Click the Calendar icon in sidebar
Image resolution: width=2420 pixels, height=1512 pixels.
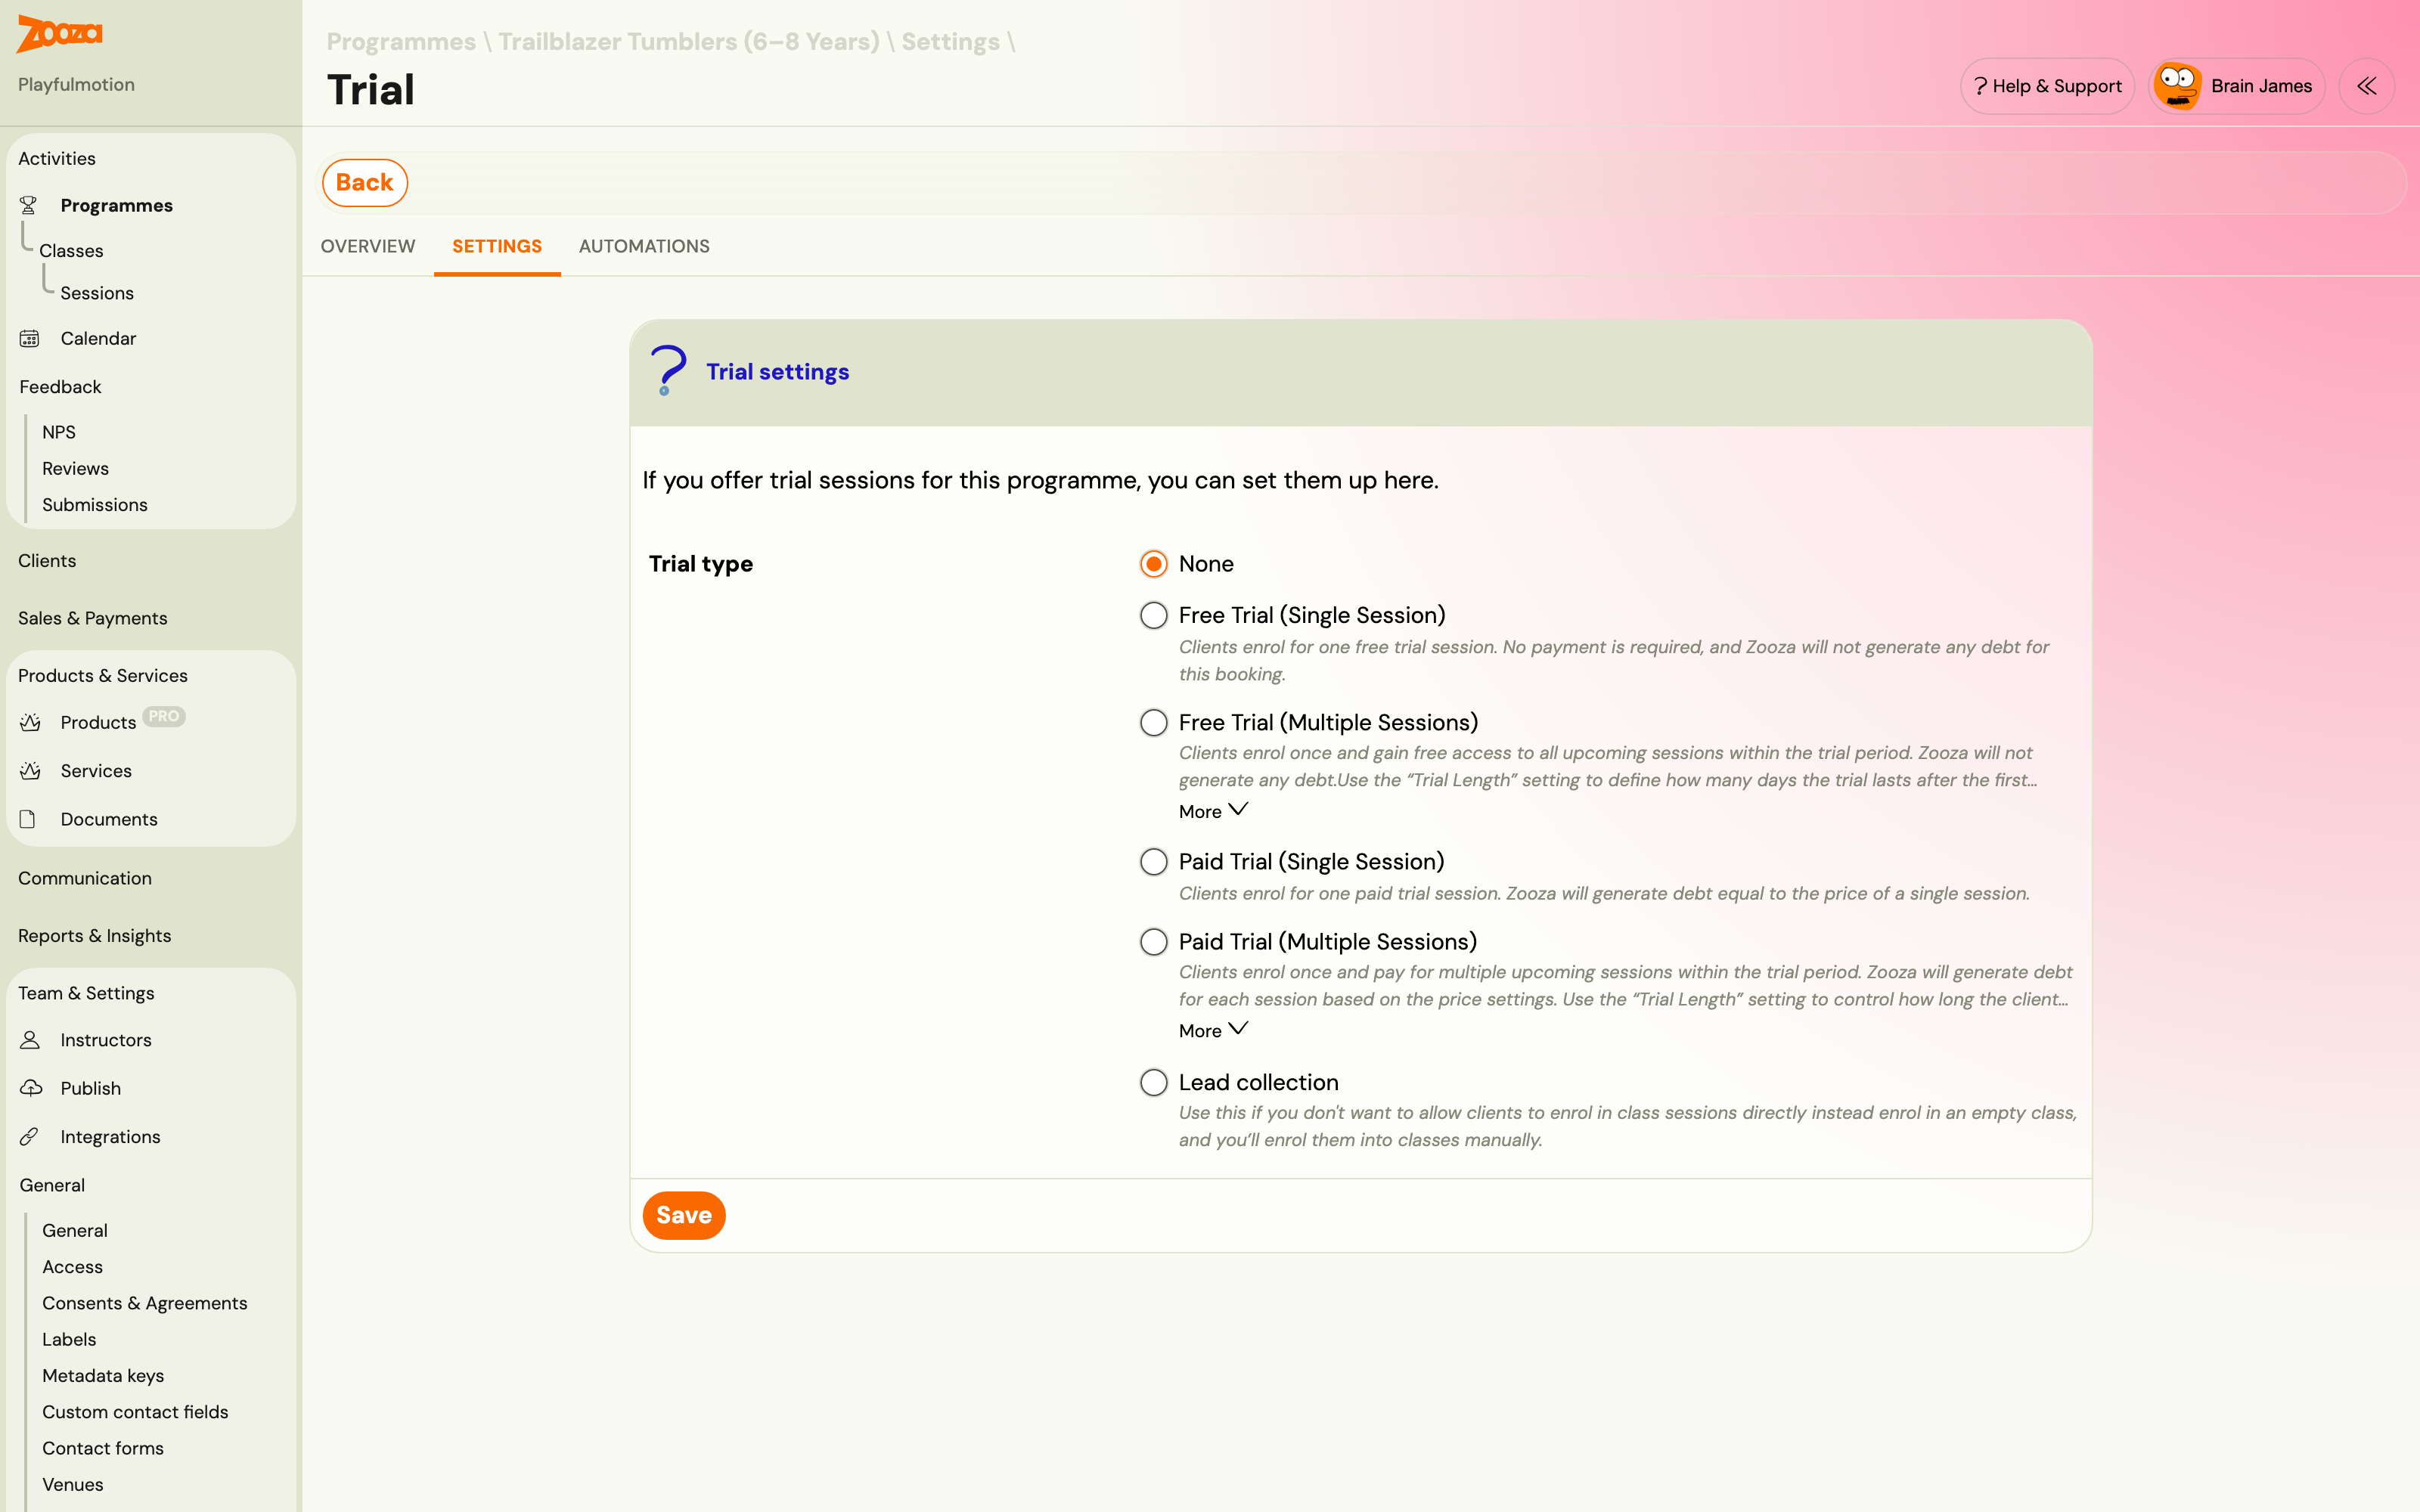29,339
